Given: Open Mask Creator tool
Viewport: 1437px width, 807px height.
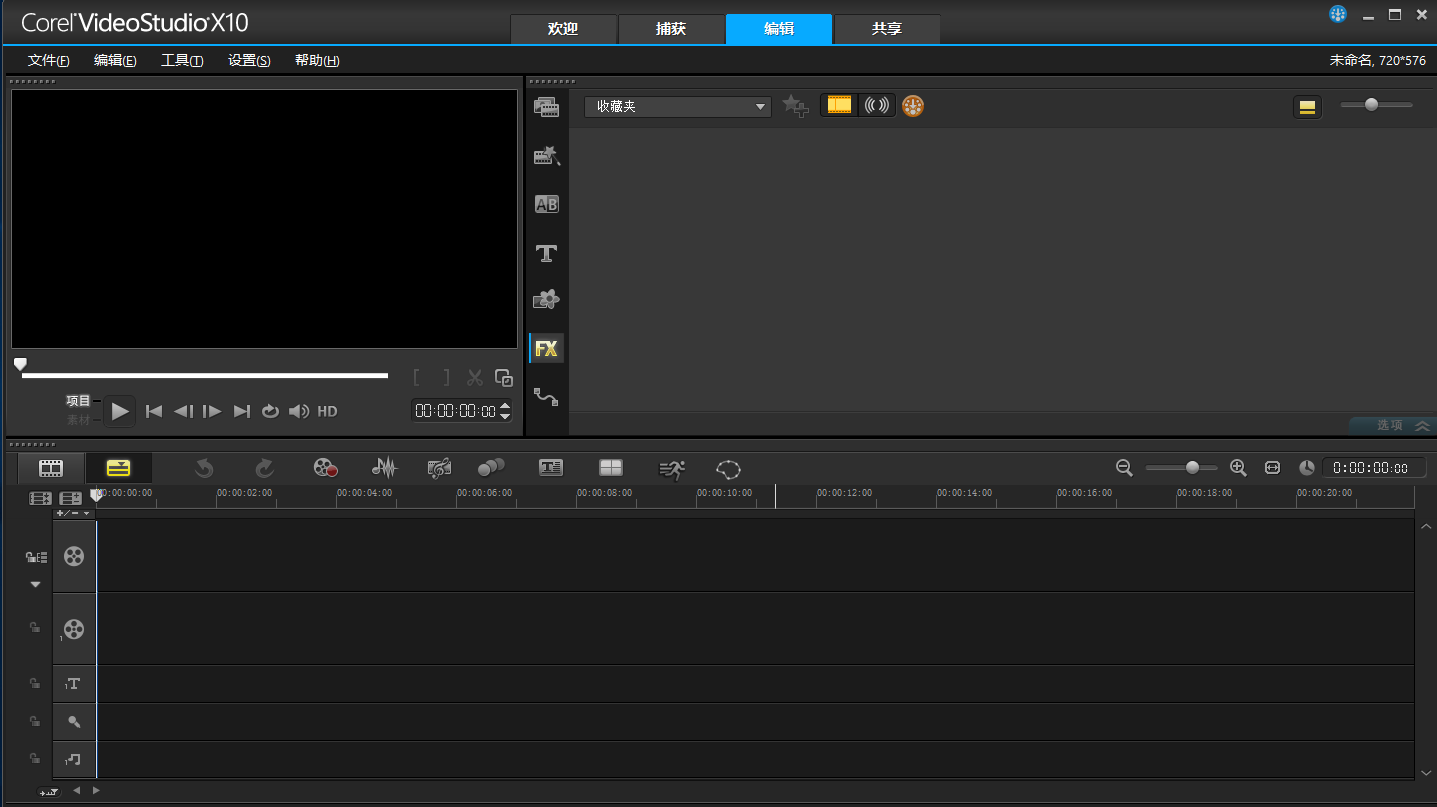Looking at the screenshot, I should pyautogui.click(x=729, y=468).
